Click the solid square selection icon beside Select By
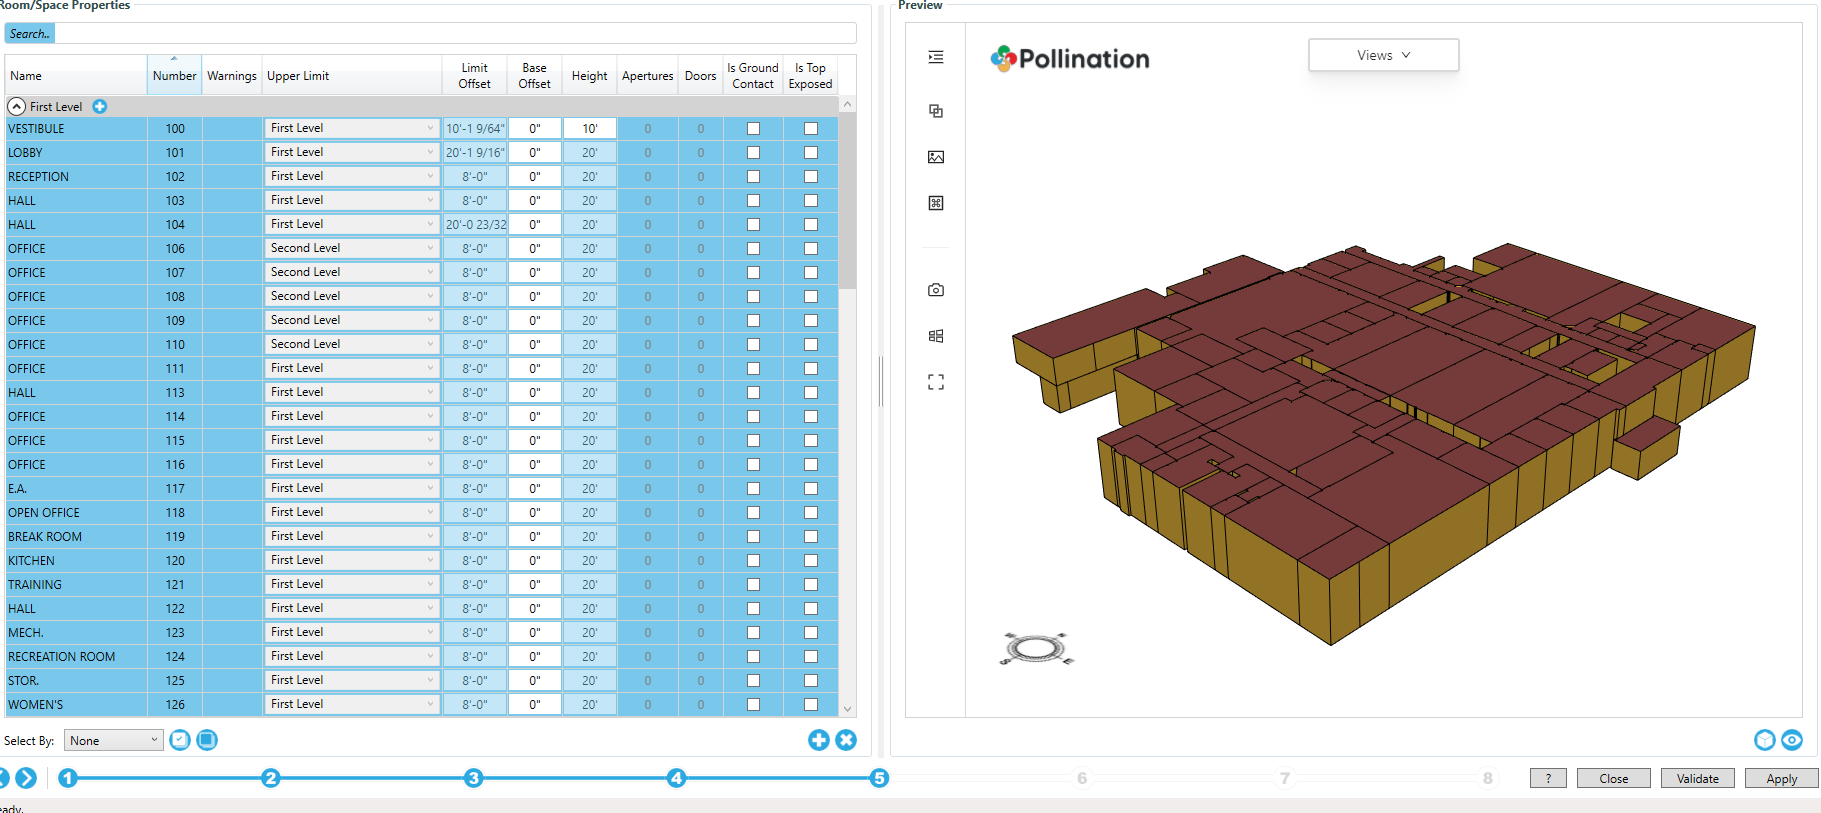Image resolution: width=1821 pixels, height=813 pixels. [207, 740]
